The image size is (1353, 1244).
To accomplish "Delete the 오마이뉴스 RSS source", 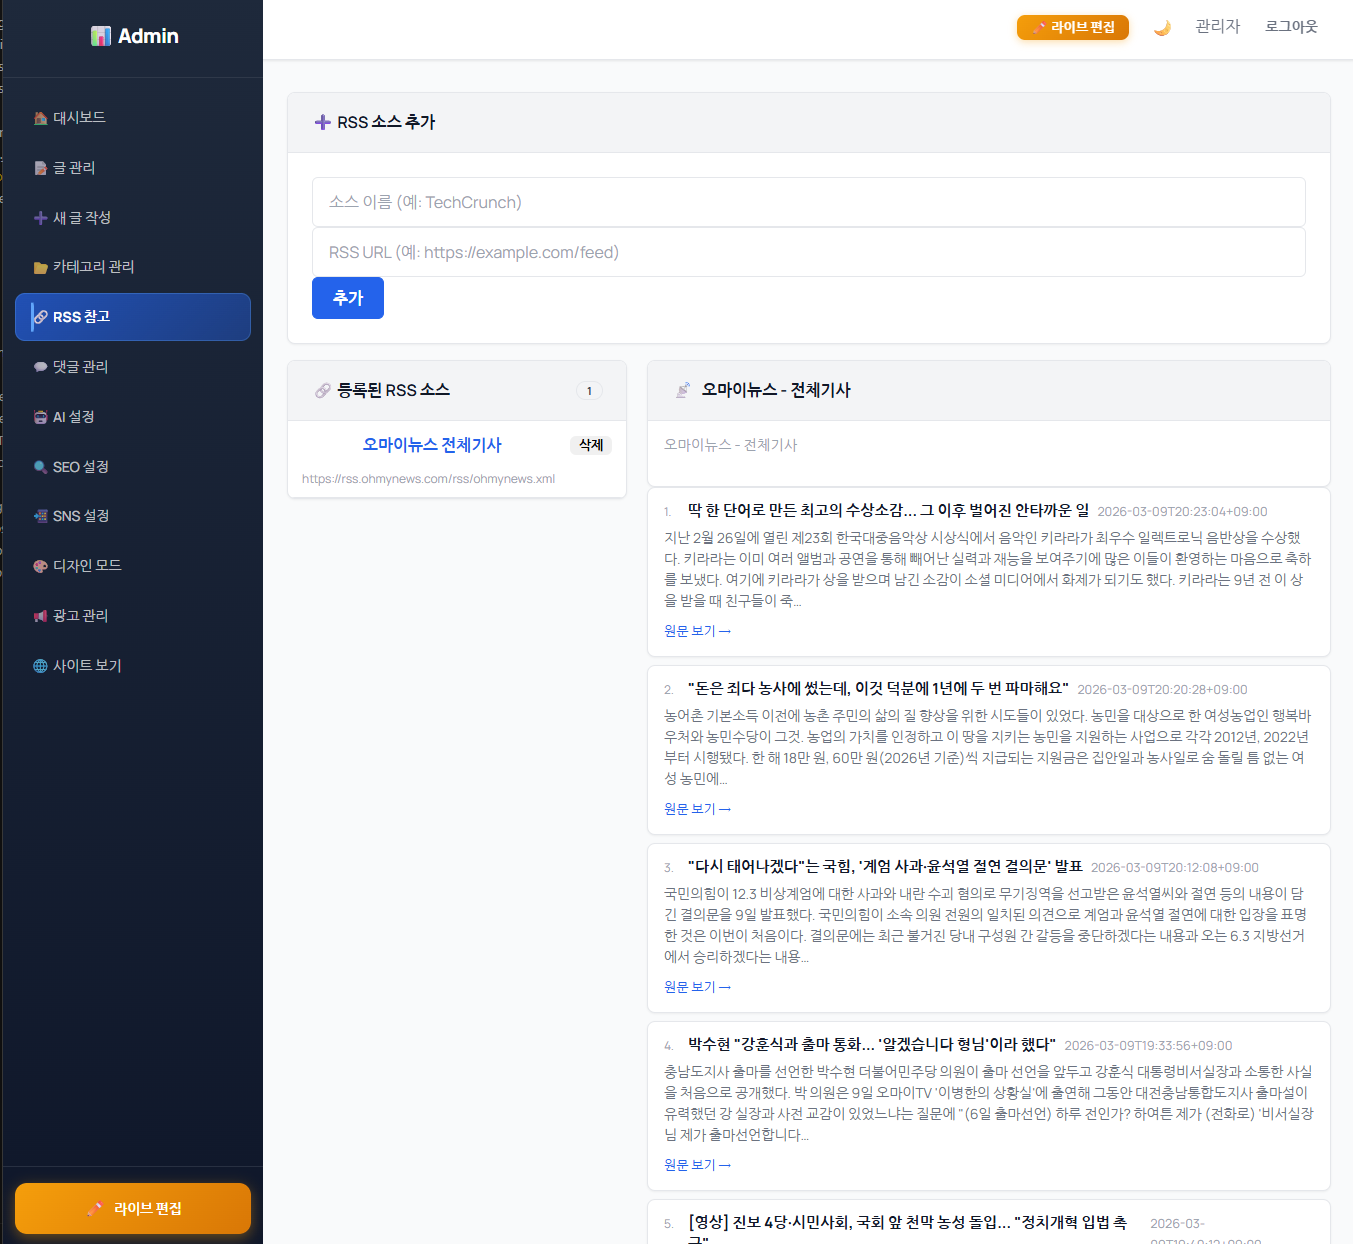I will tap(590, 445).
